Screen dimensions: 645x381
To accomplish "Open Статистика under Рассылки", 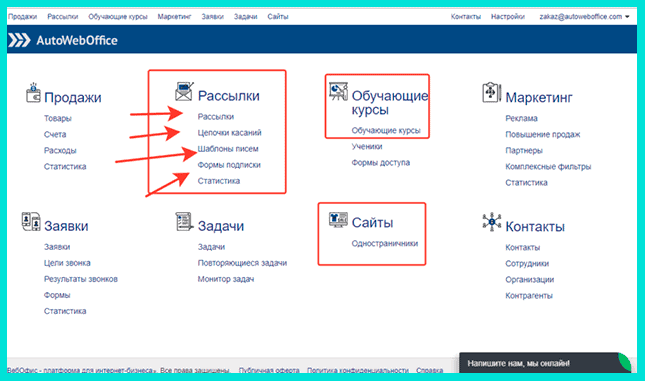I will 219,181.
